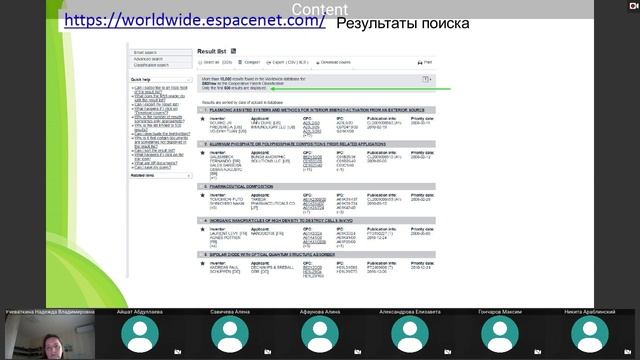The height and width of the screenshot is (360, 640).
Task: Click Айшат Абдуллаева participant avatar
Action: pos(140,334)
